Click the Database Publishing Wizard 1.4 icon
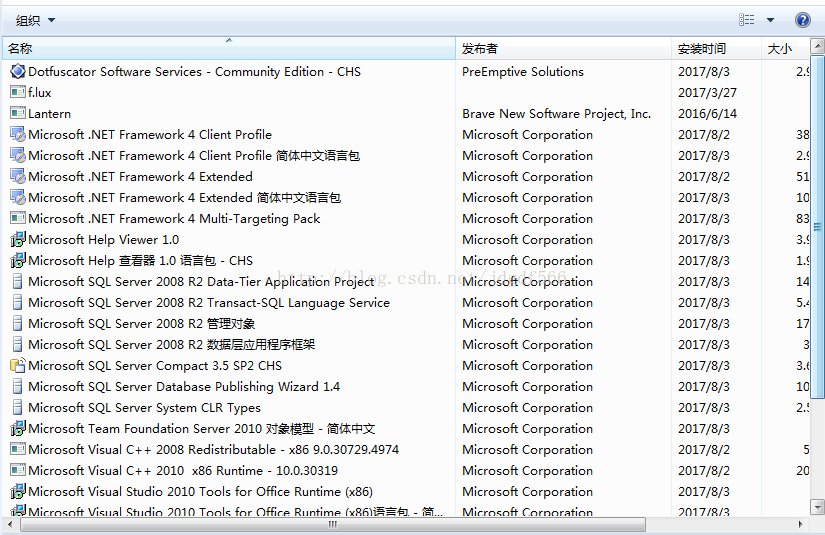 coord(18,387)
